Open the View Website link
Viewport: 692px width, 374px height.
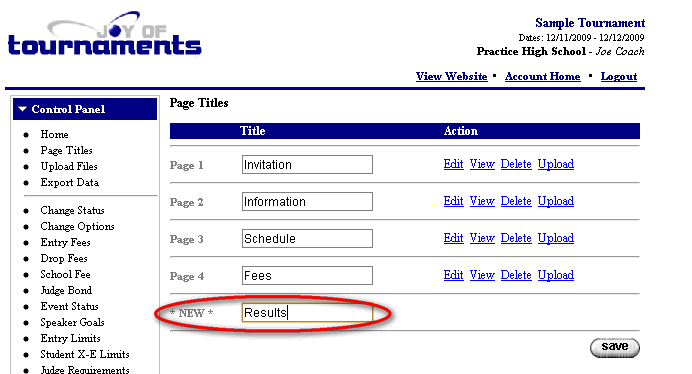click(x=451, y=76)
